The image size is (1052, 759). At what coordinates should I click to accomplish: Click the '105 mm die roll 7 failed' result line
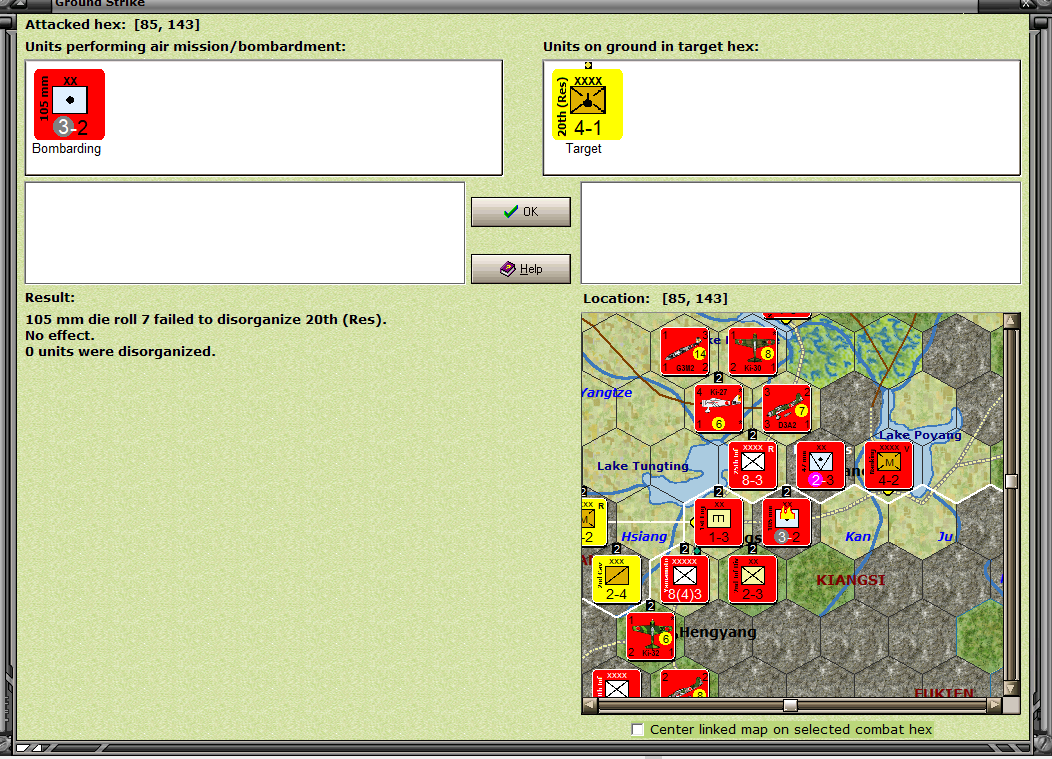[x=206, y=319]
